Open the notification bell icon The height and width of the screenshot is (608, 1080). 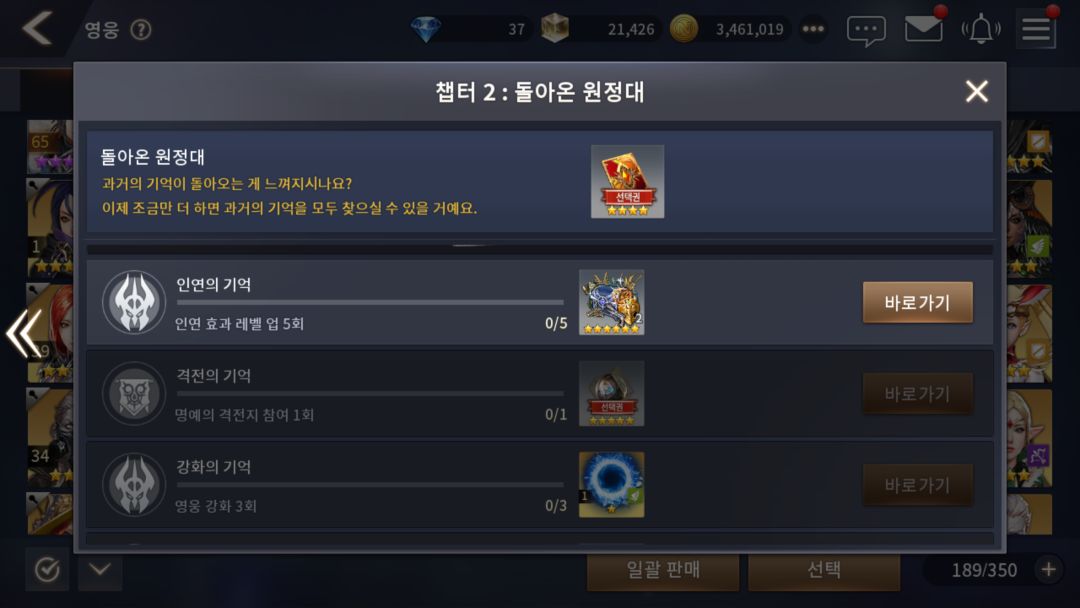pos(981,30)
